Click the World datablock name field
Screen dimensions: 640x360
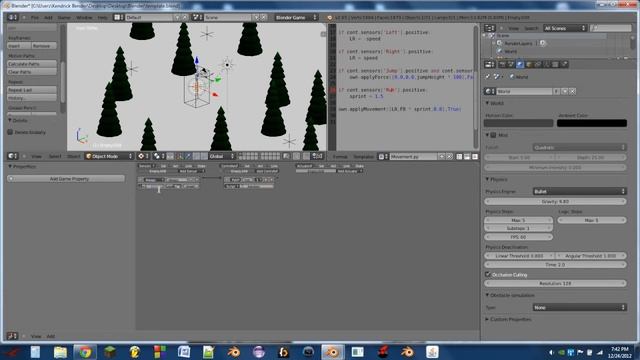(524, 91)
